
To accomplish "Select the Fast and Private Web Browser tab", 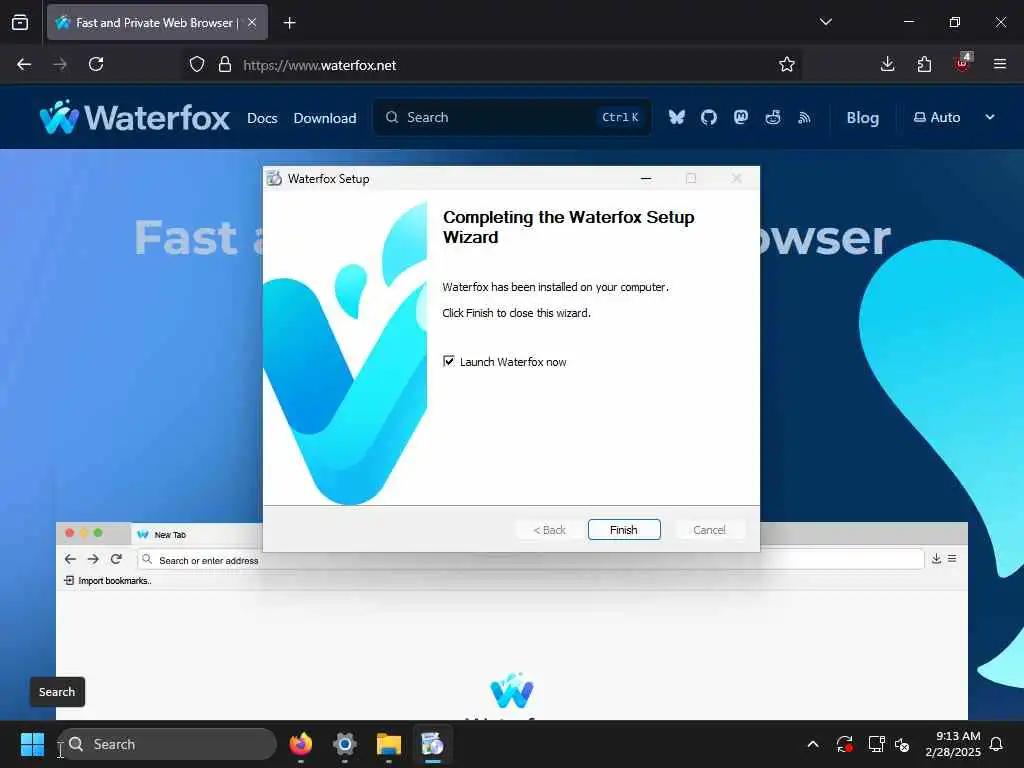I will 157,23.
